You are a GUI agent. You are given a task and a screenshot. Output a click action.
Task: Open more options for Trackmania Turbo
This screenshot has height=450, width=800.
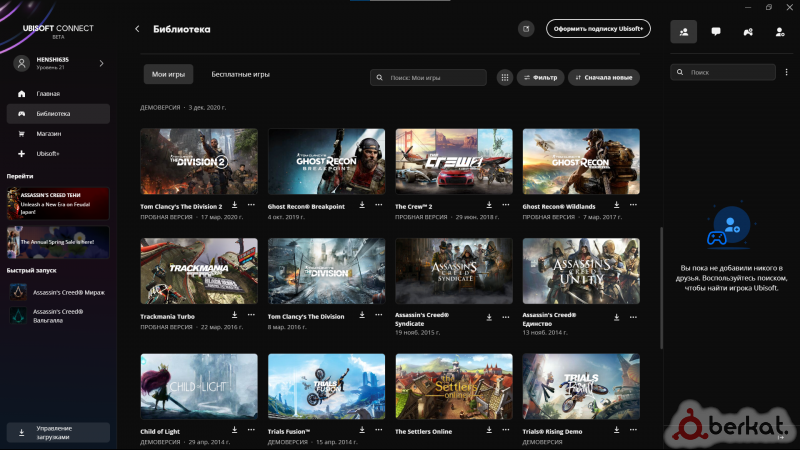(251, 315)
